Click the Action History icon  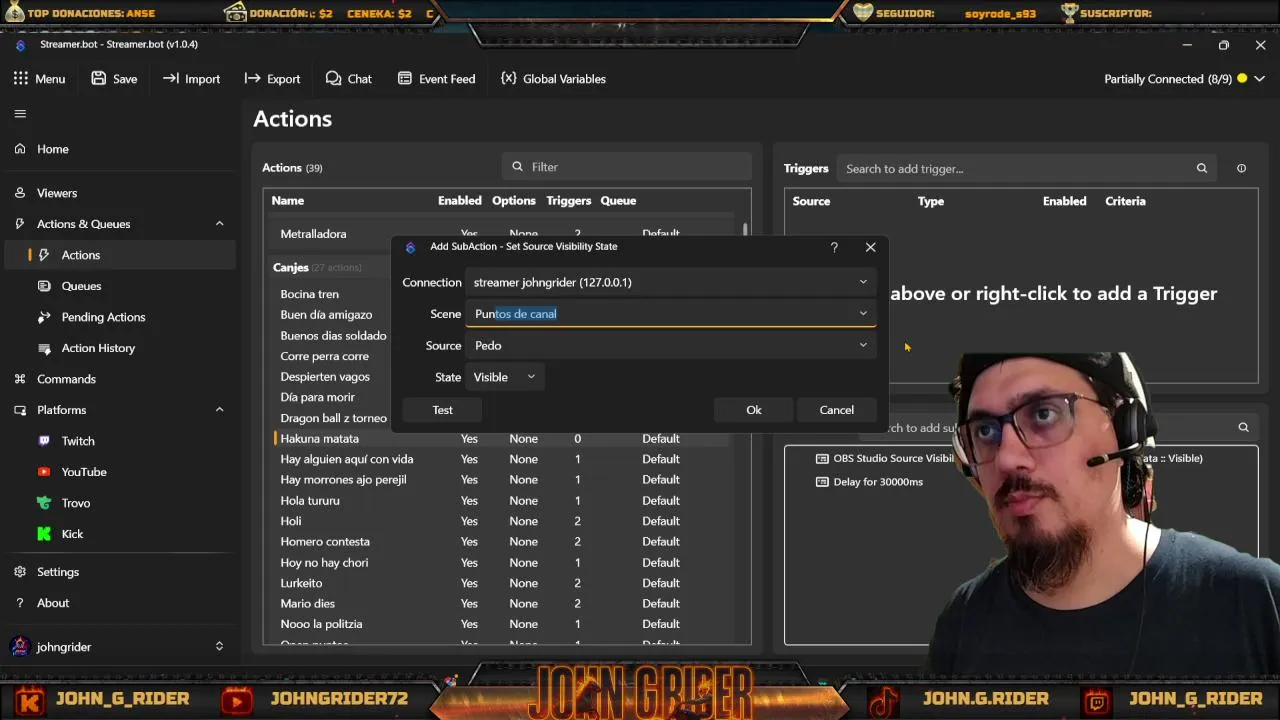coord(44,348)
